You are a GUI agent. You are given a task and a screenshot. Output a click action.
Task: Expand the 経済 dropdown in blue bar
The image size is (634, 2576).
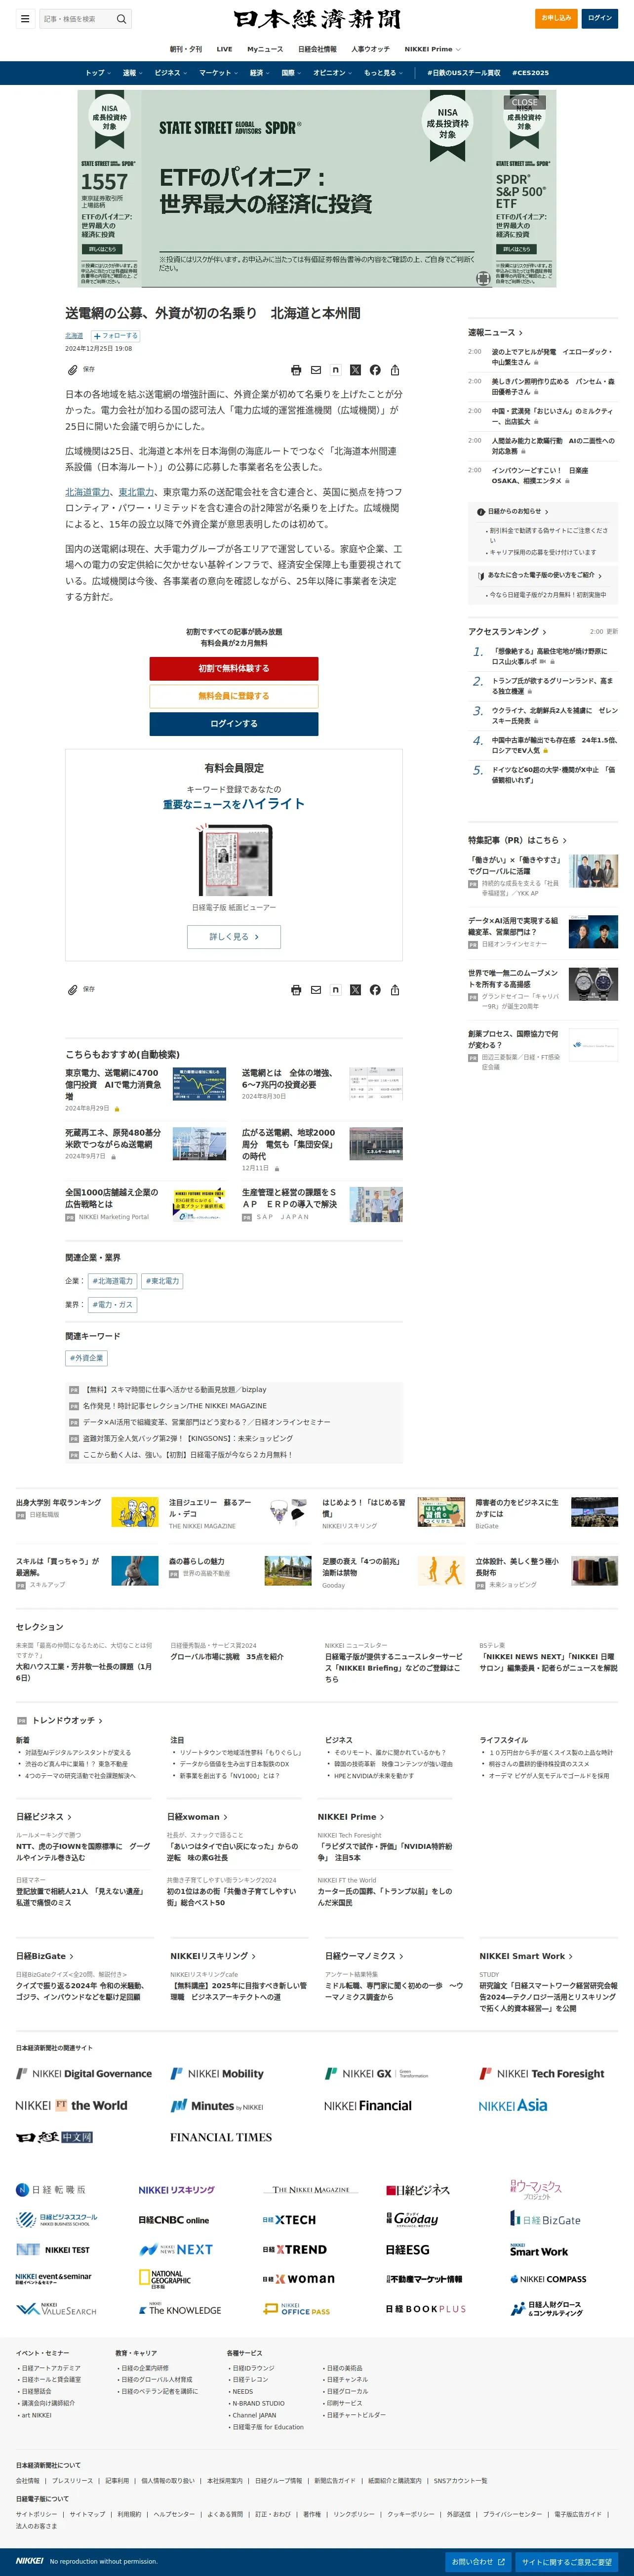259,73
